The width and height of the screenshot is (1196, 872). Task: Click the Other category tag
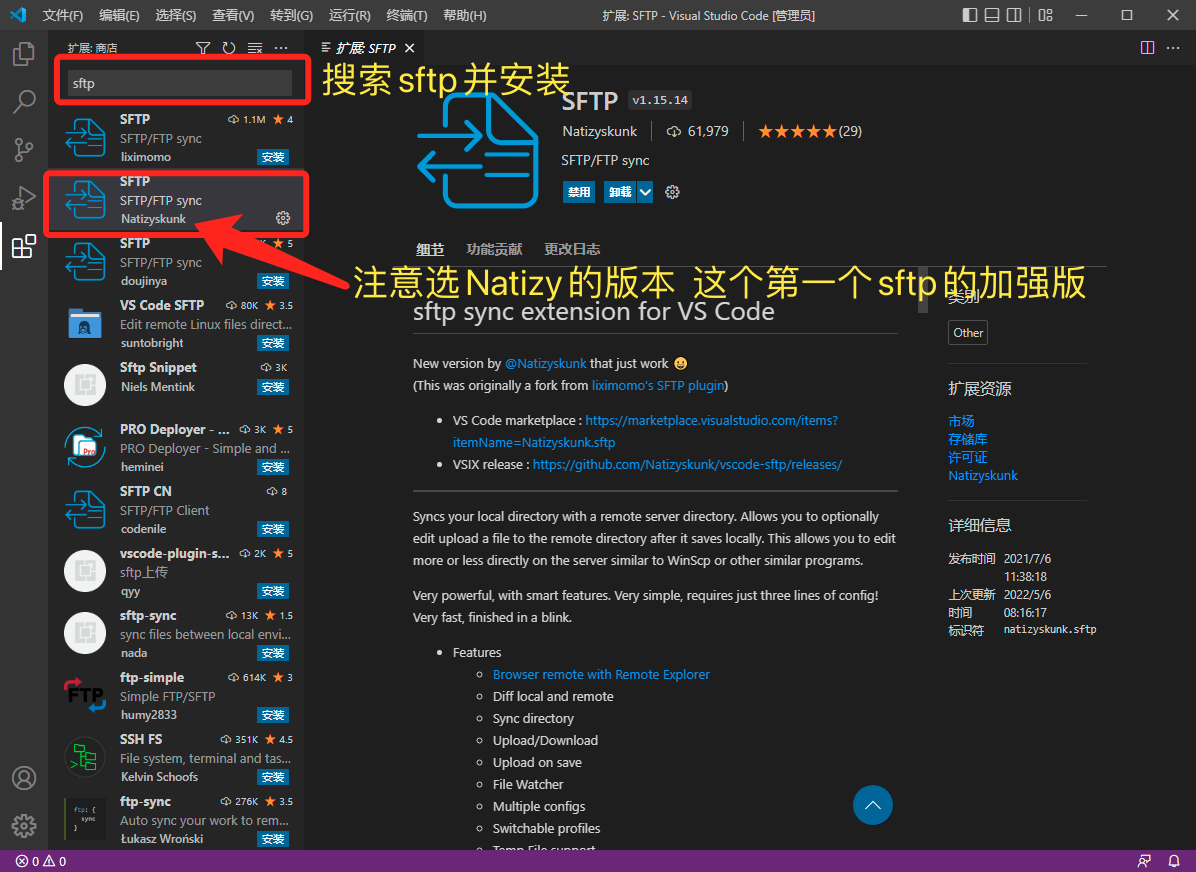point(968,333)
